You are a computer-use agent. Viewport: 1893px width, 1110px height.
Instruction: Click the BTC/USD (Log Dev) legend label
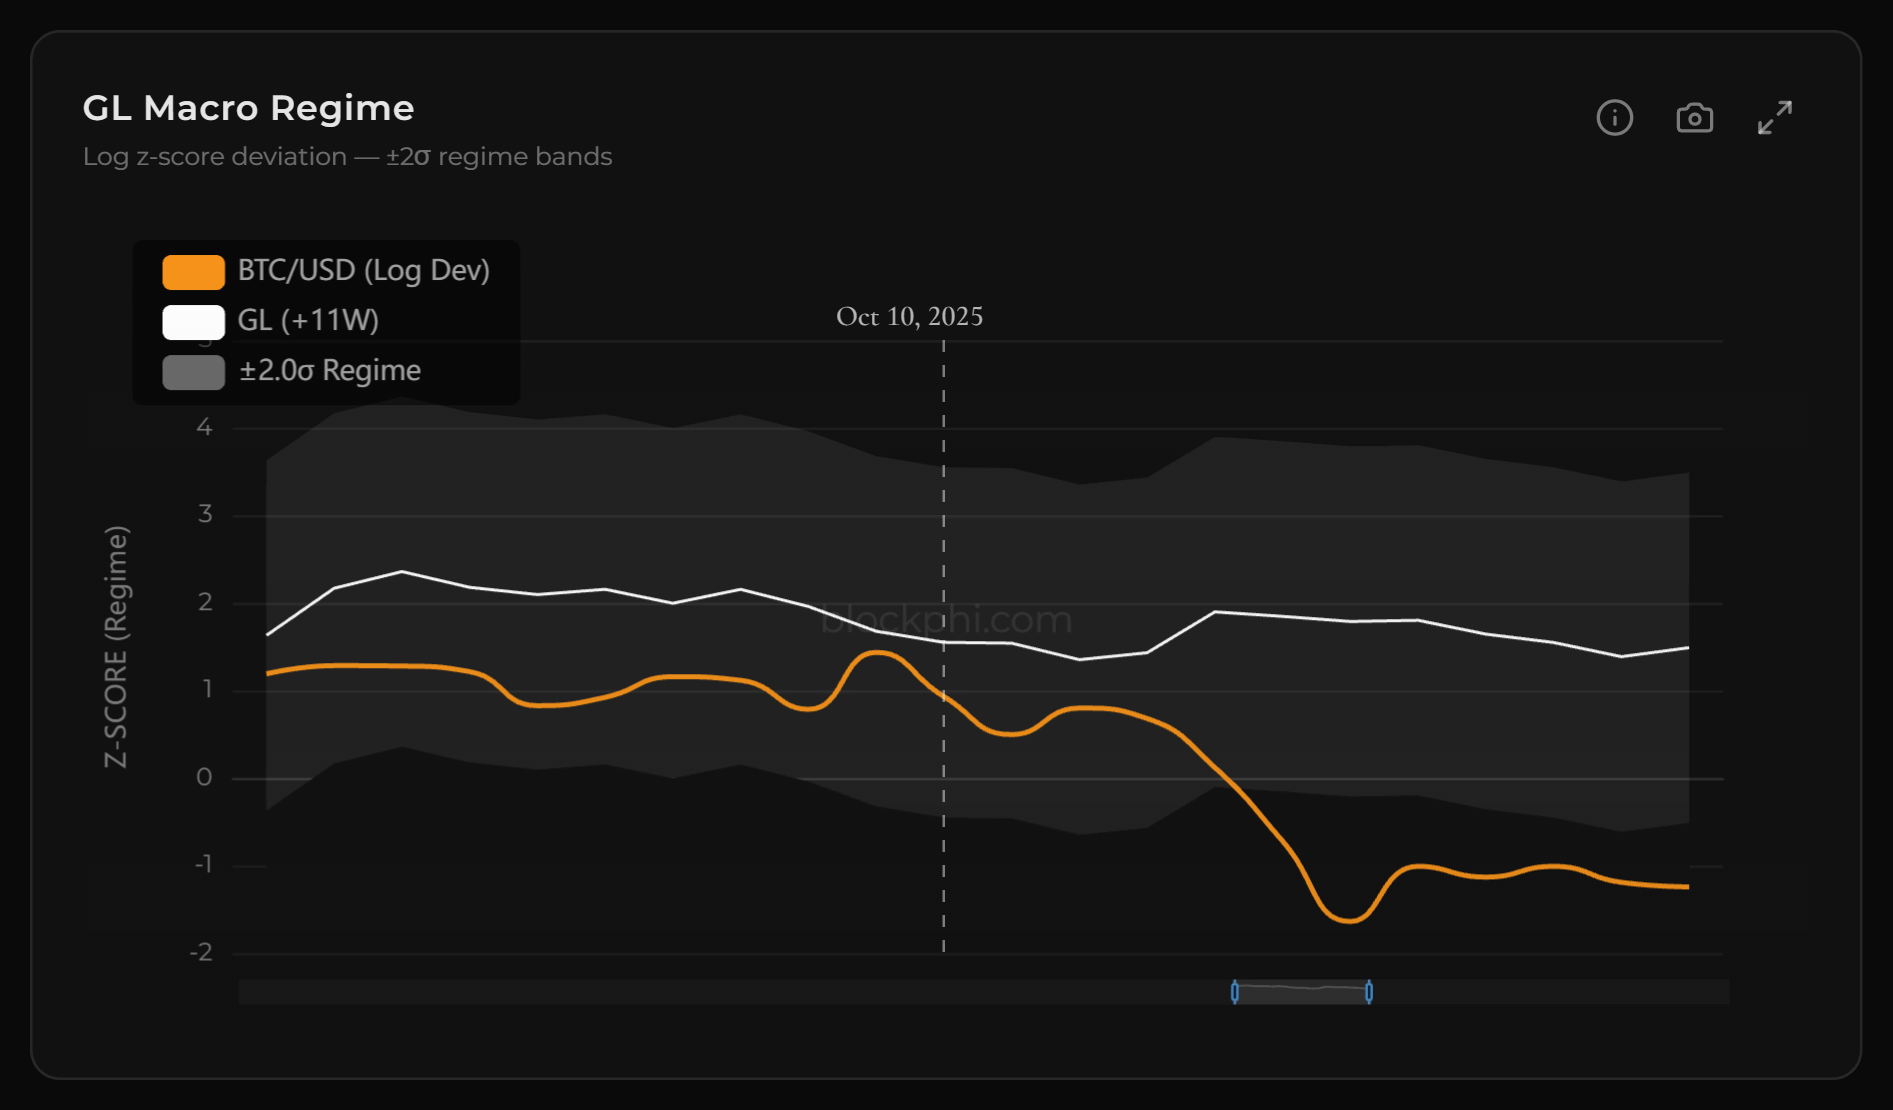tap(364, 271)
